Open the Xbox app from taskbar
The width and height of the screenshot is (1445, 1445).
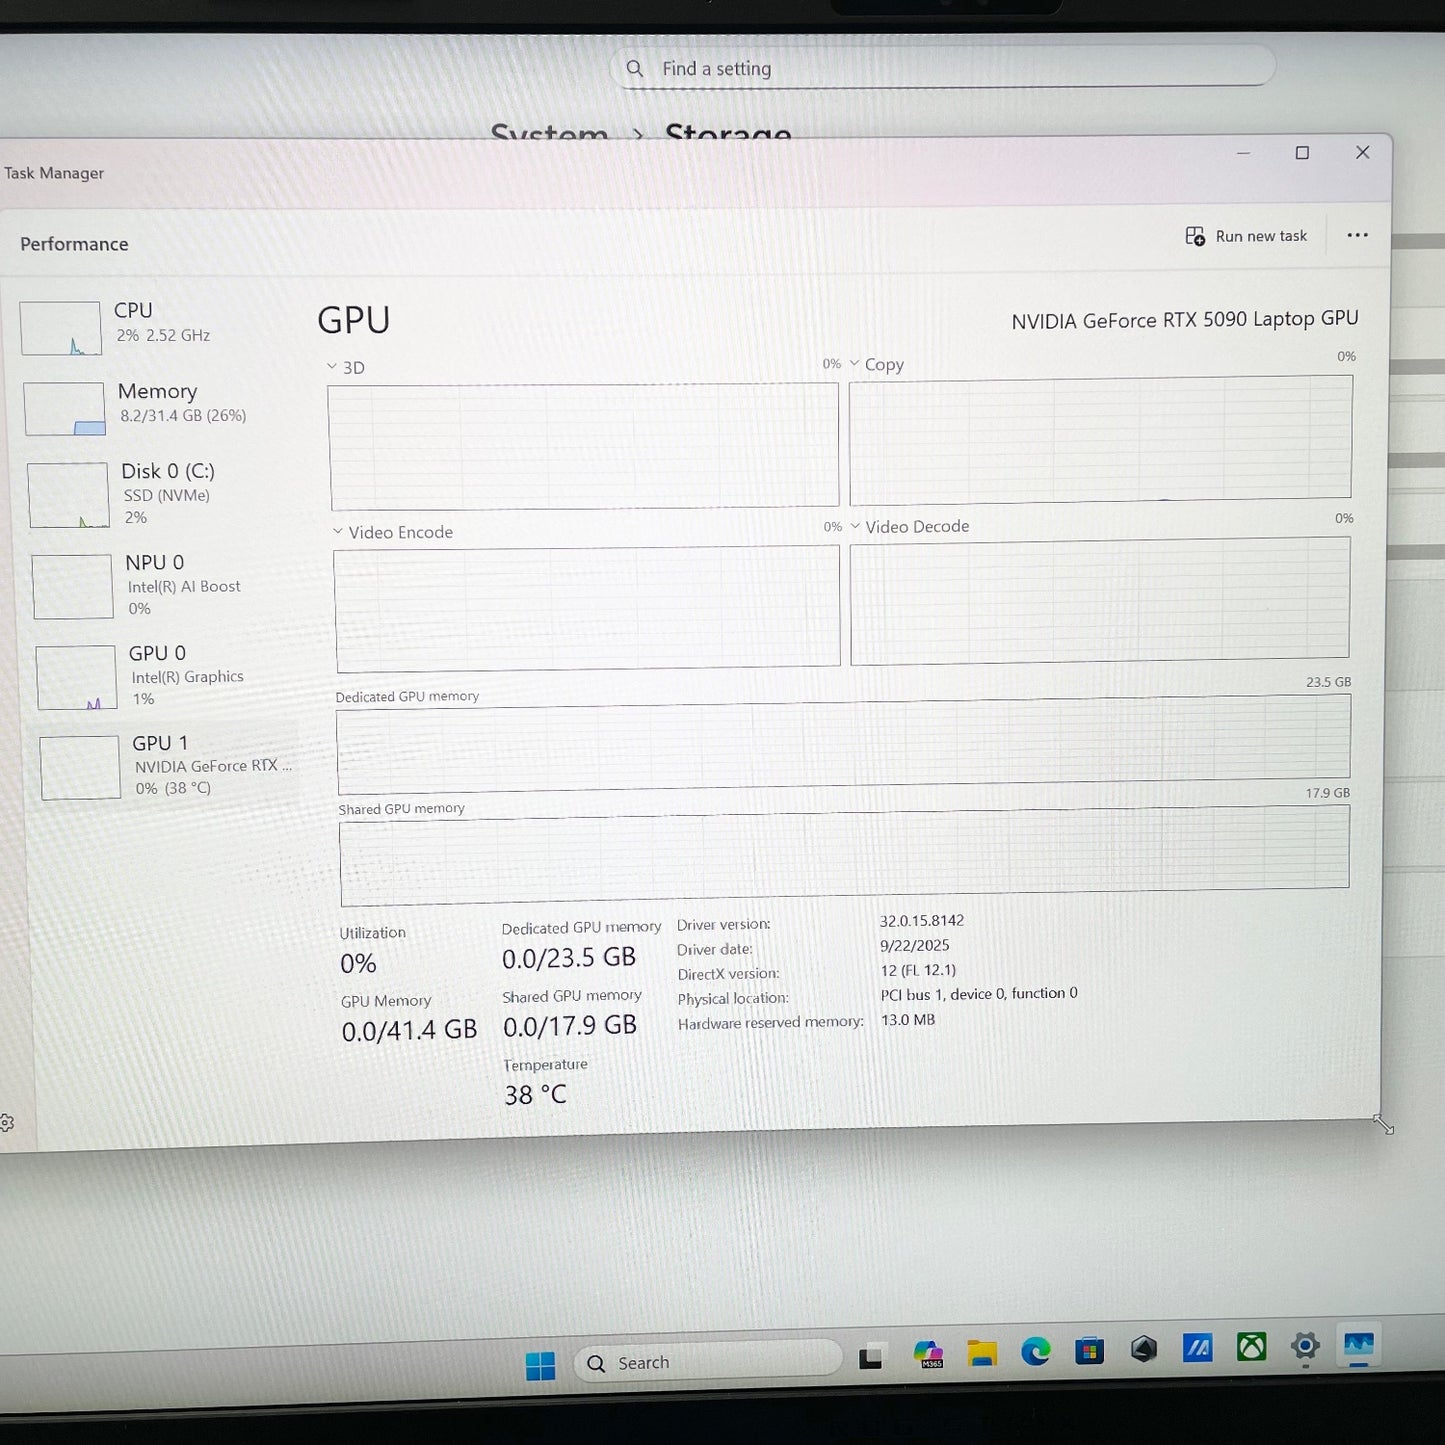coord(1251,1347)
